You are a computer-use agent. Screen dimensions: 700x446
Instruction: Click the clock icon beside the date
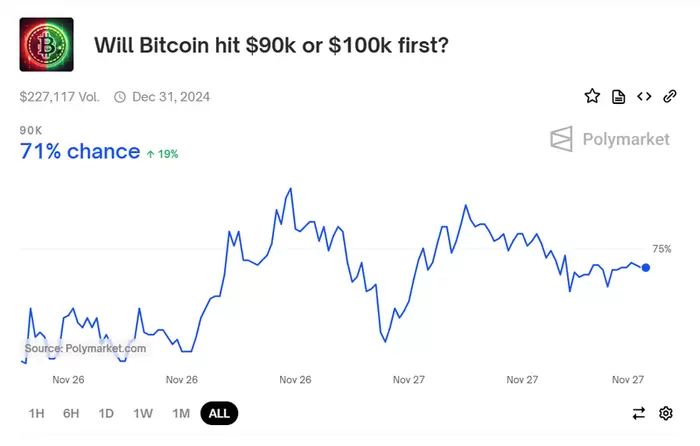[120, 97]
